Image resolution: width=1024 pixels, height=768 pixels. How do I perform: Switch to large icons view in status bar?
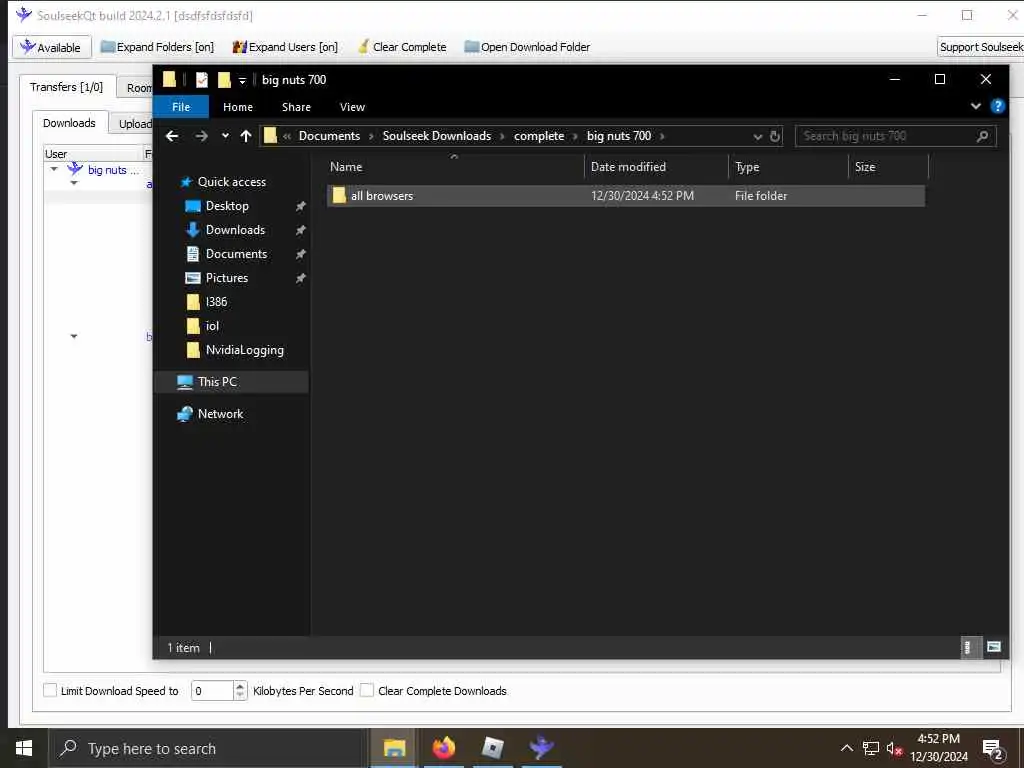tap(993, 647)
